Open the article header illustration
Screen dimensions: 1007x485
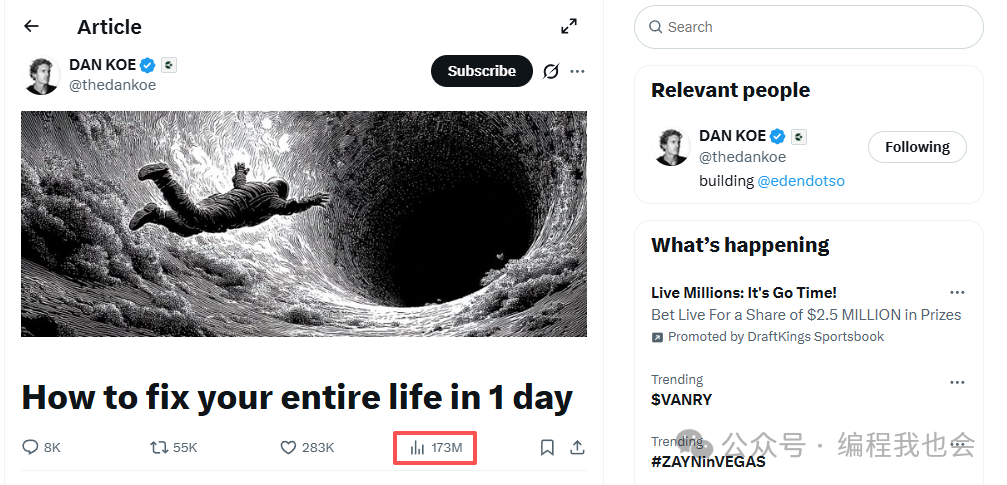304,224
